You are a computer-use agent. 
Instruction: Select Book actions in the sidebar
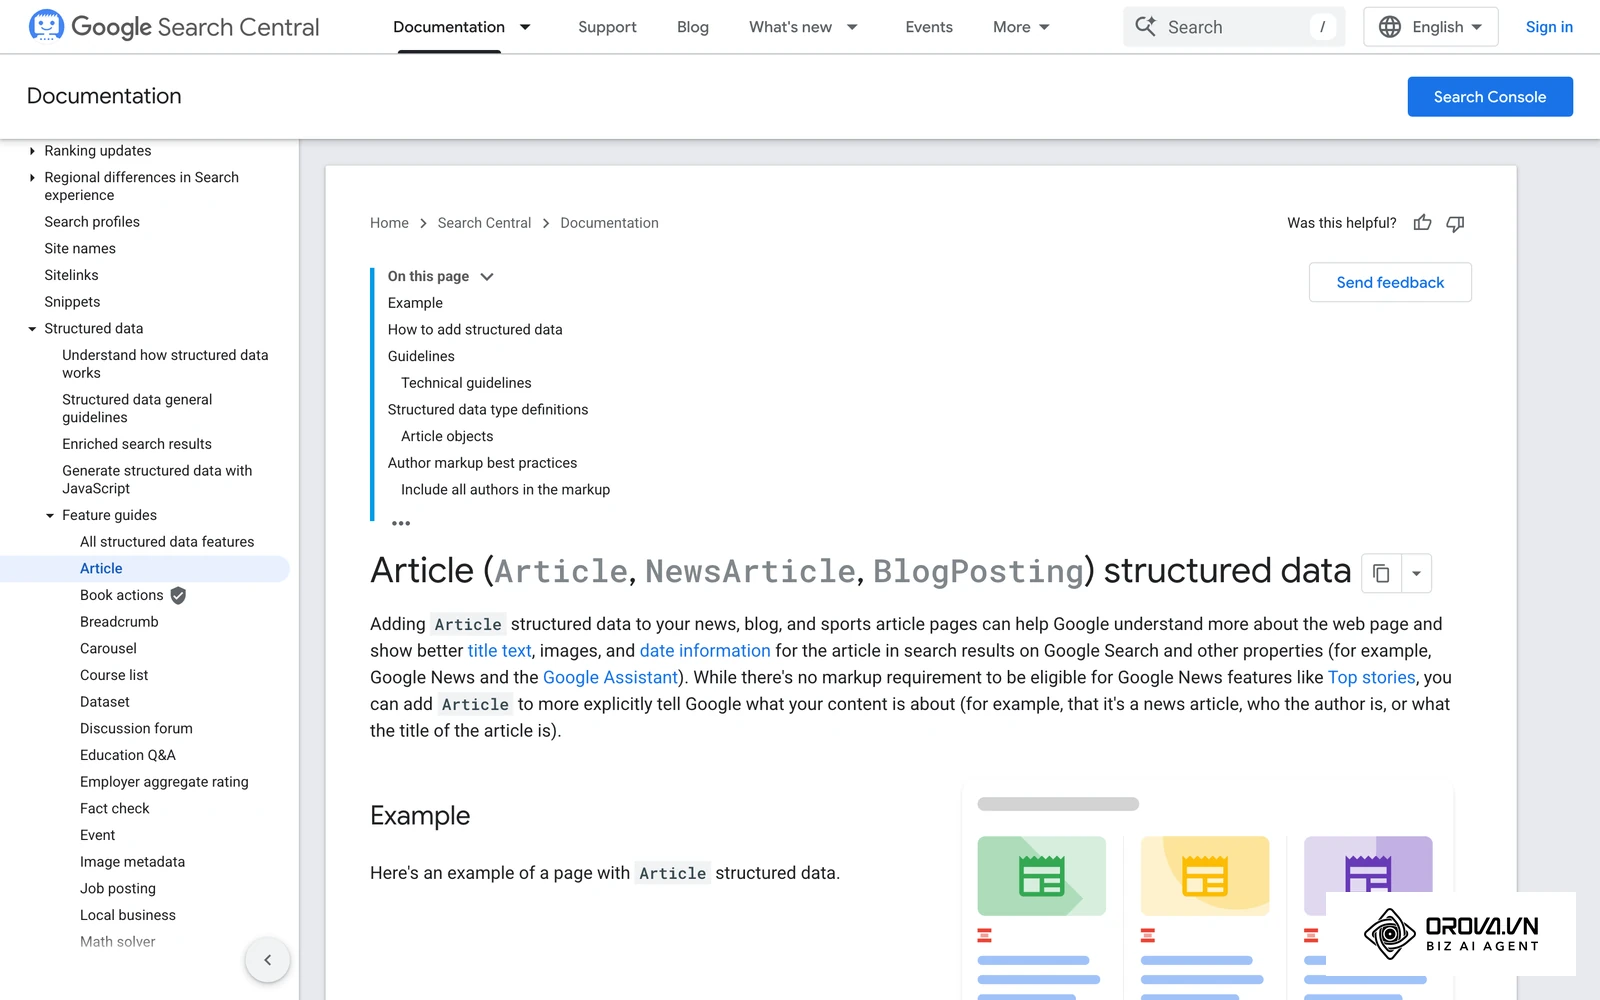pyautogui.click(x=121, y=595)
